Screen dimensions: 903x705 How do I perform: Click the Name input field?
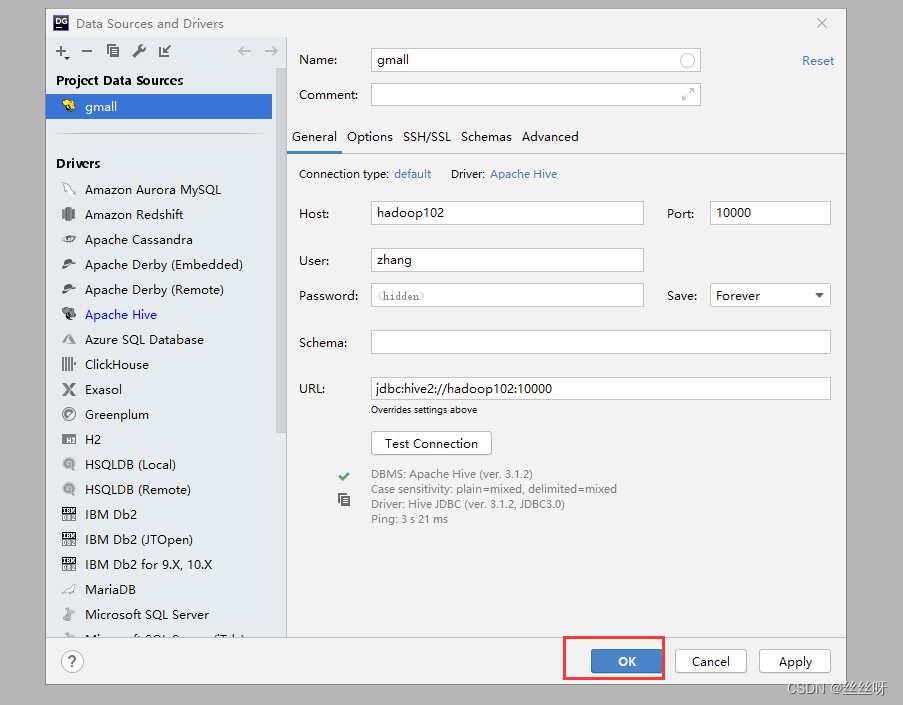536,60
